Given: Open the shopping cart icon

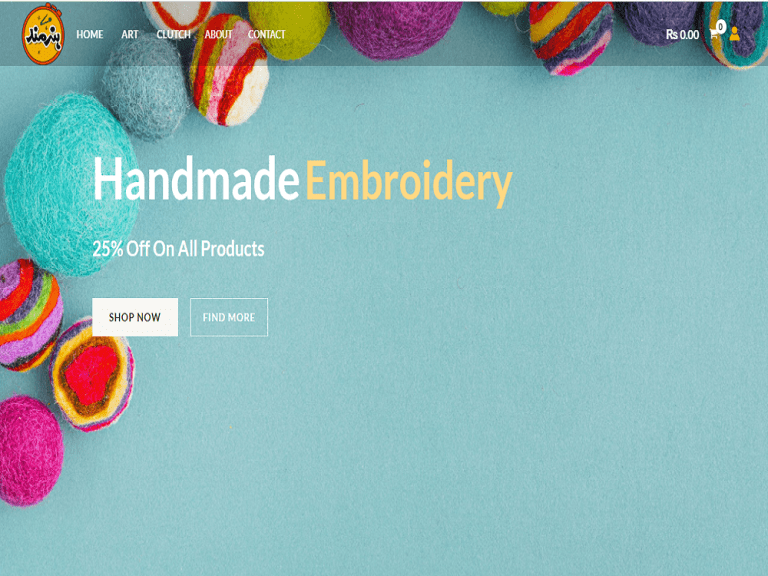Looking at the screenshot, I should 713,34.
